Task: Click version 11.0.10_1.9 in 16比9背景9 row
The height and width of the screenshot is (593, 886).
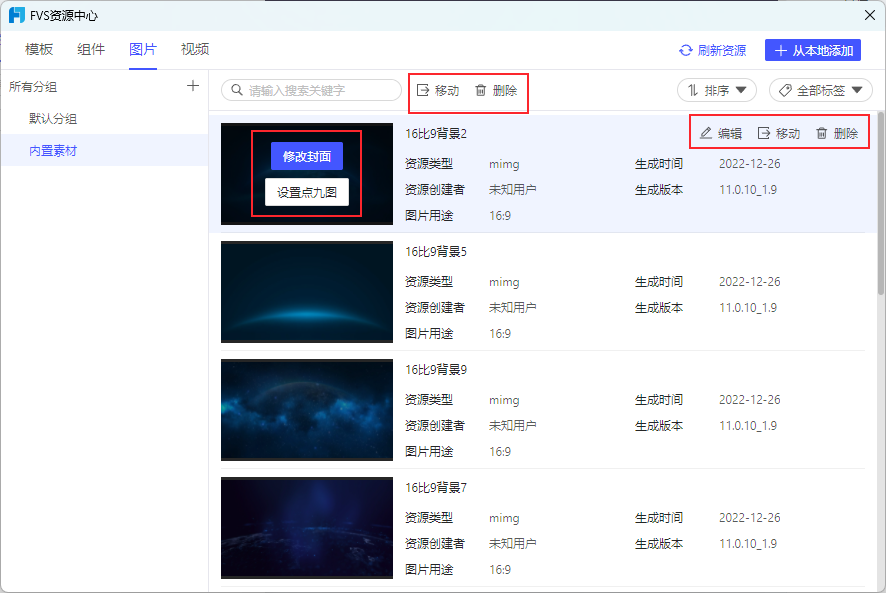Action: pyautogui.click(x=748, y=426)
